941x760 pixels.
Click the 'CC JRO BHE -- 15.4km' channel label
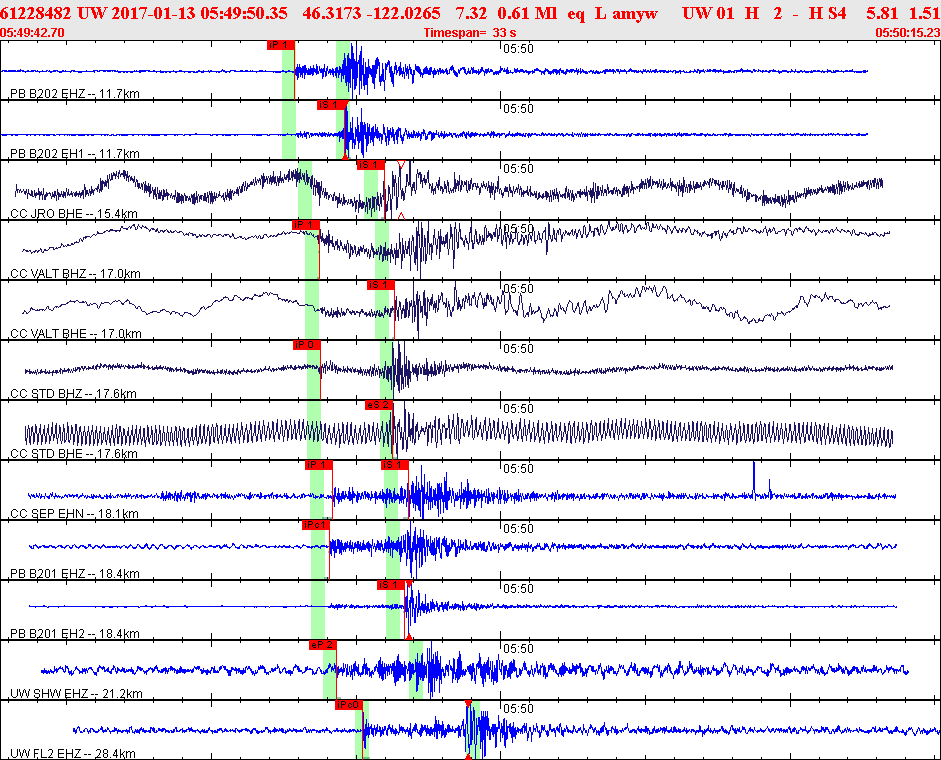[74, 214]
